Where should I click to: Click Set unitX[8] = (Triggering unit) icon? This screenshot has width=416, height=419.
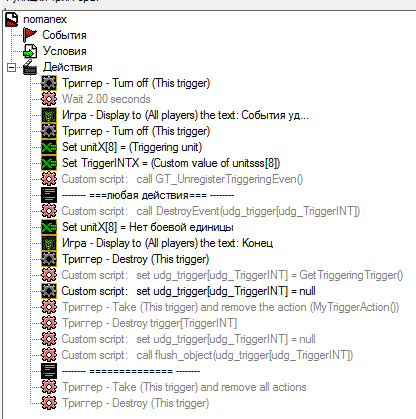49,147
